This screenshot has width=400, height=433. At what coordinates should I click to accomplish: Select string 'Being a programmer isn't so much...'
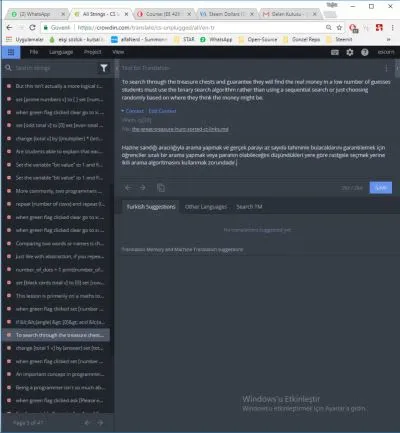tap(56, 387)
